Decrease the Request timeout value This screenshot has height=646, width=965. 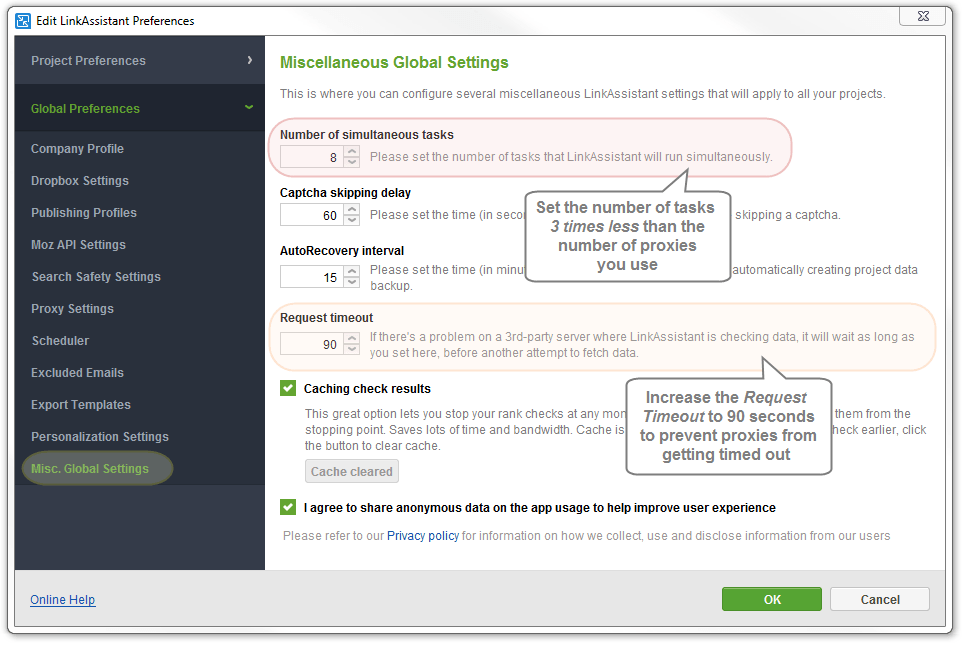click(x=352, y=348)
